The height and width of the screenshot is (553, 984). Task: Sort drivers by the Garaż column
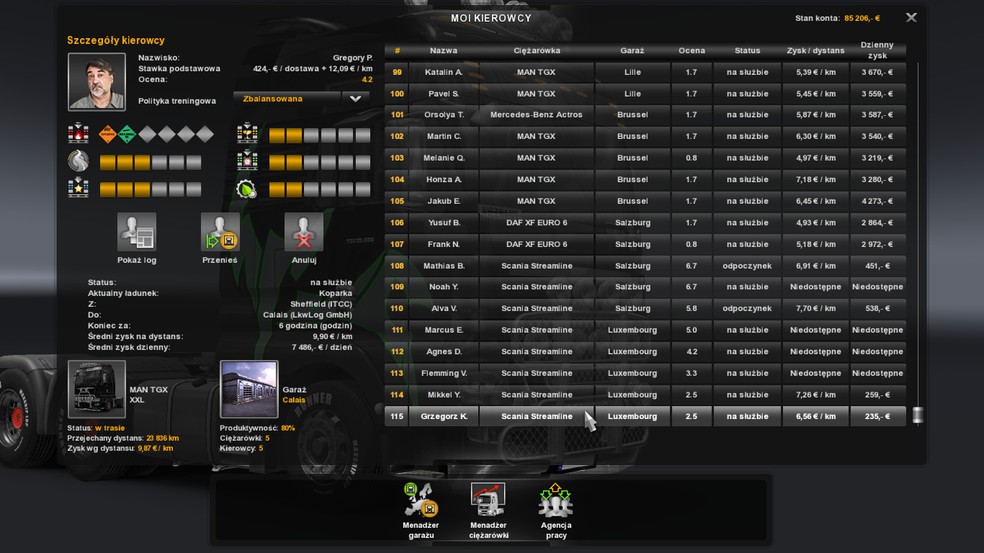point(632,50)
